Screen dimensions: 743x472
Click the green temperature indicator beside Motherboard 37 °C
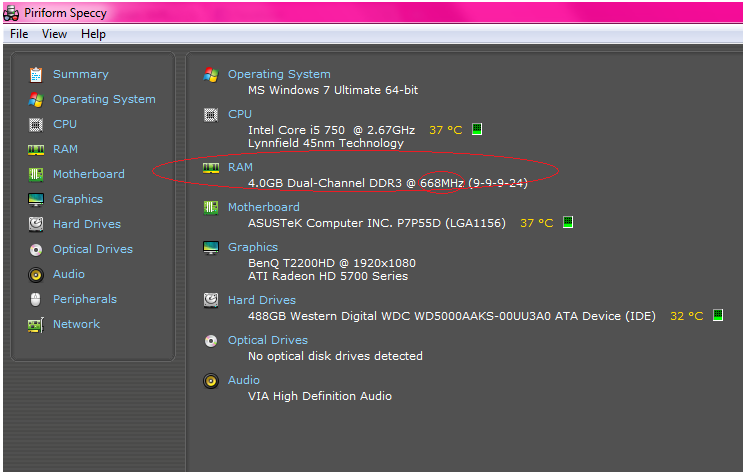(x=568, y=222)
